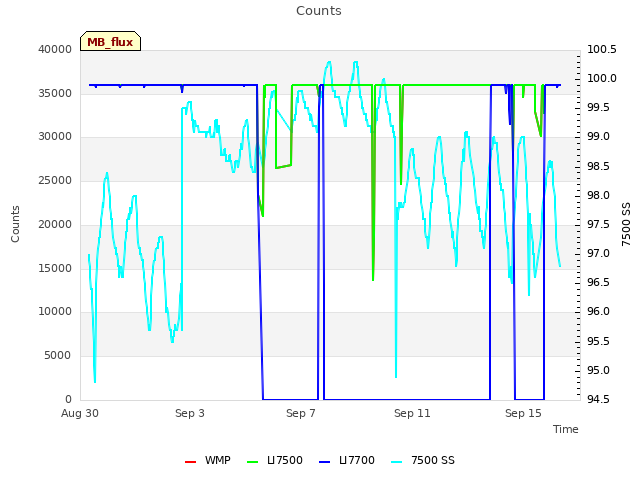
Task: Toggle the LI7700 legend entry
Action: point(347,460)
